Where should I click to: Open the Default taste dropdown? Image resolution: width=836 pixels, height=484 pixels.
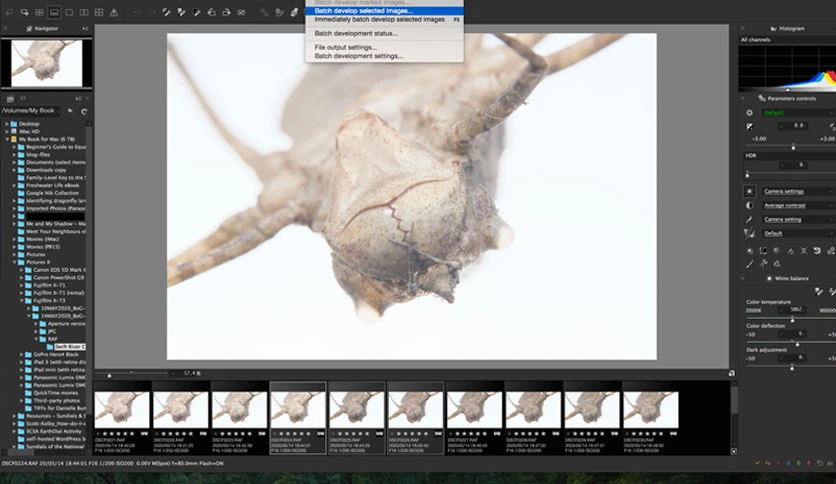798,112
